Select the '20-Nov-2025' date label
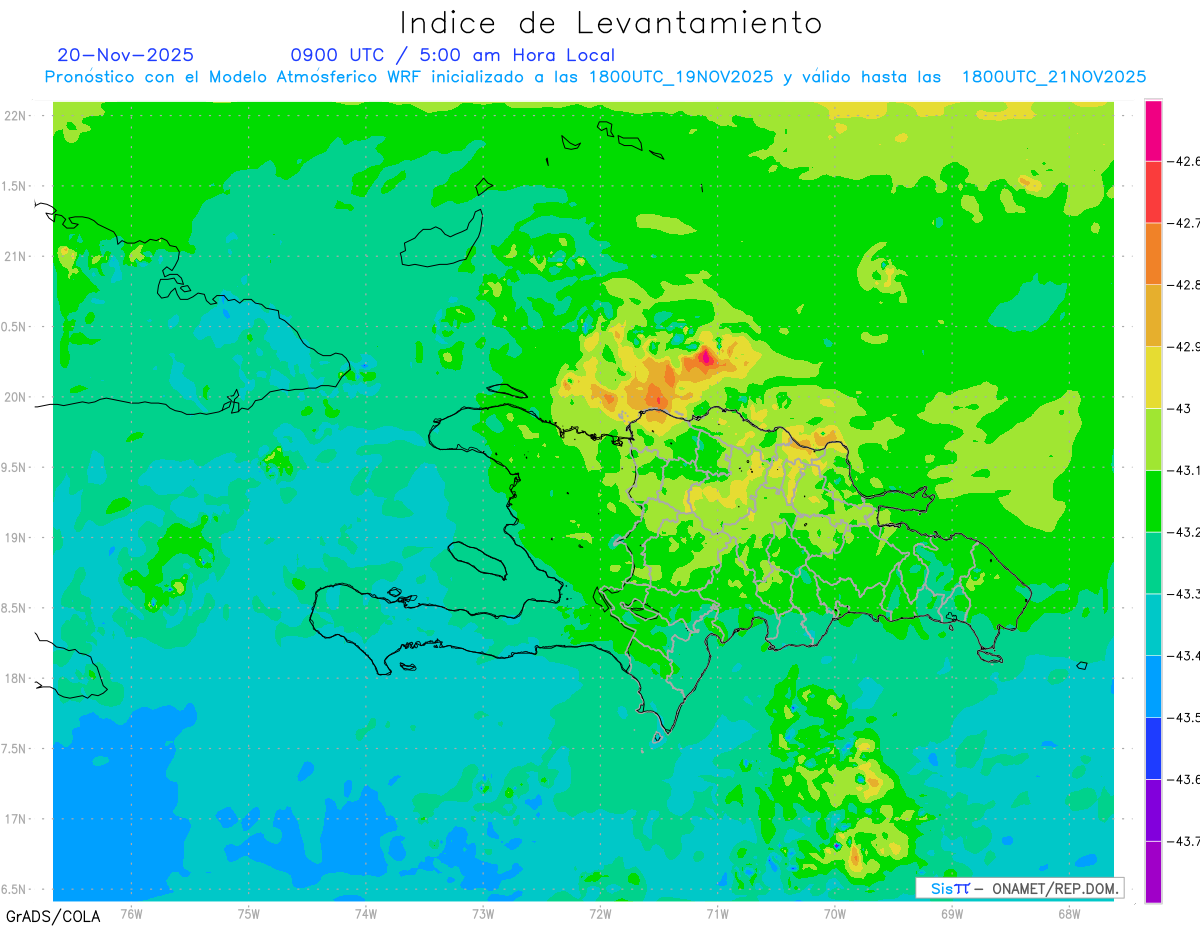This screenshot has width=1200, height=927. (126, 55)
